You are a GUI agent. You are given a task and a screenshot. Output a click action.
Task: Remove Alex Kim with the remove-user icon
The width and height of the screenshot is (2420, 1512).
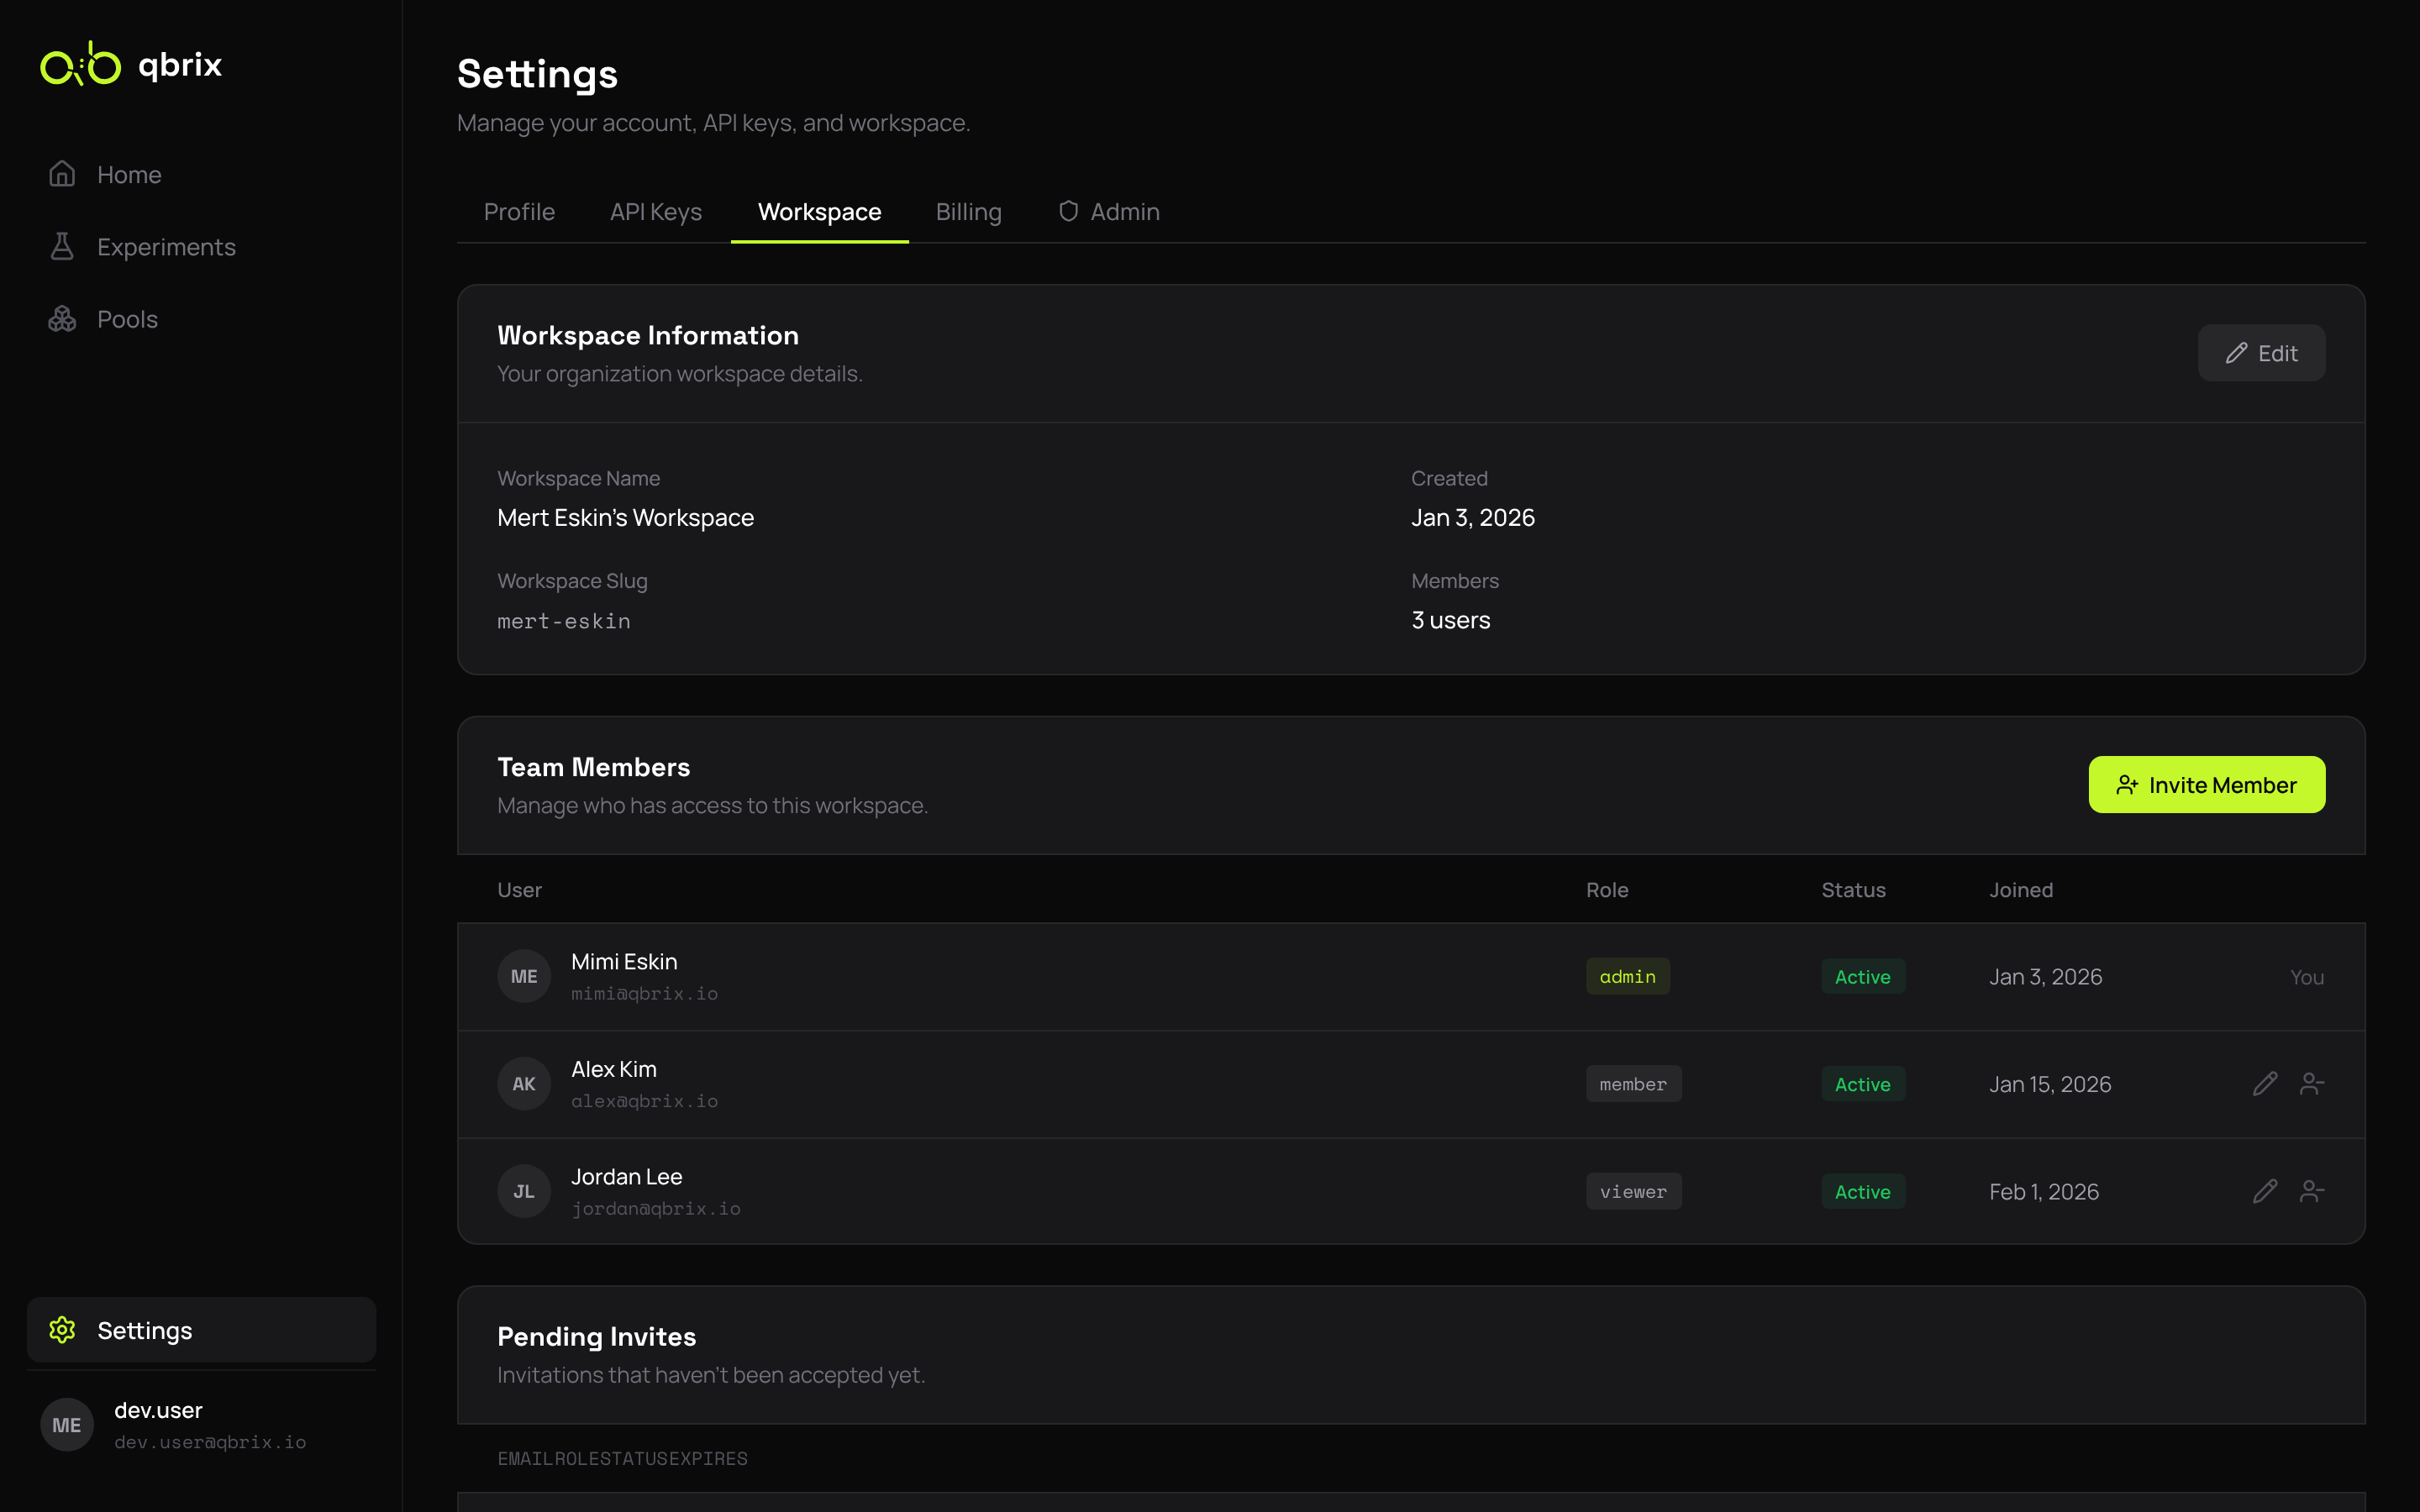pos(2312,1083)
